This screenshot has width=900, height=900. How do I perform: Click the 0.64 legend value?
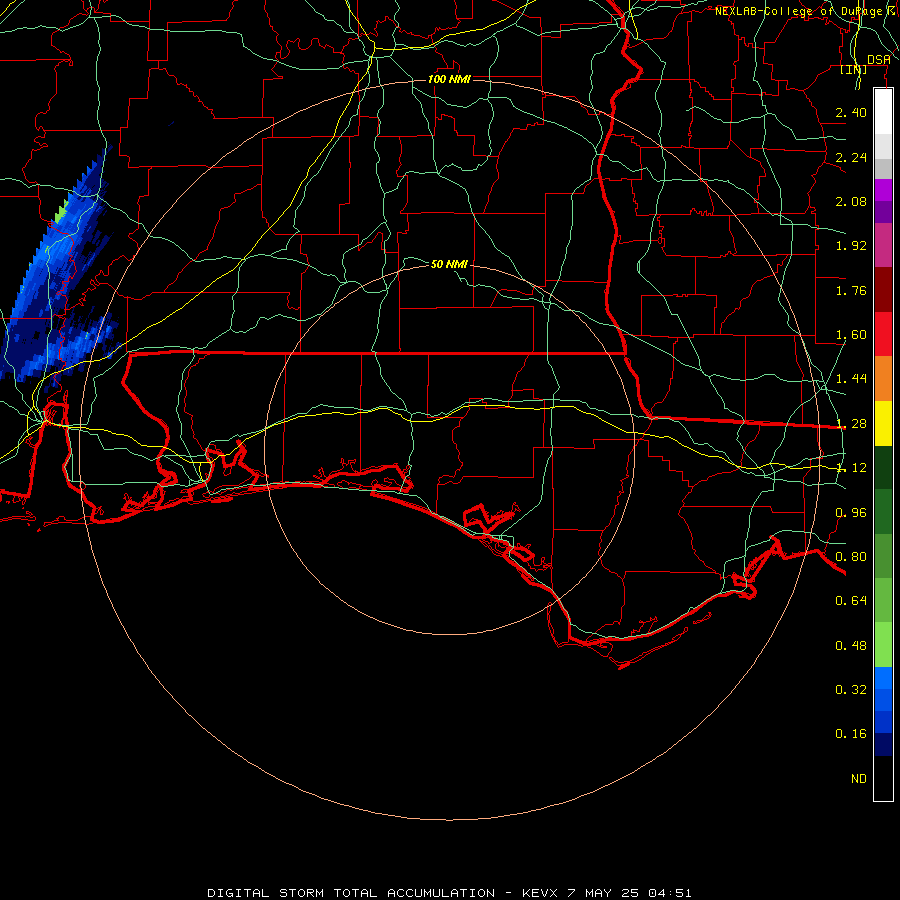(851, 601)
